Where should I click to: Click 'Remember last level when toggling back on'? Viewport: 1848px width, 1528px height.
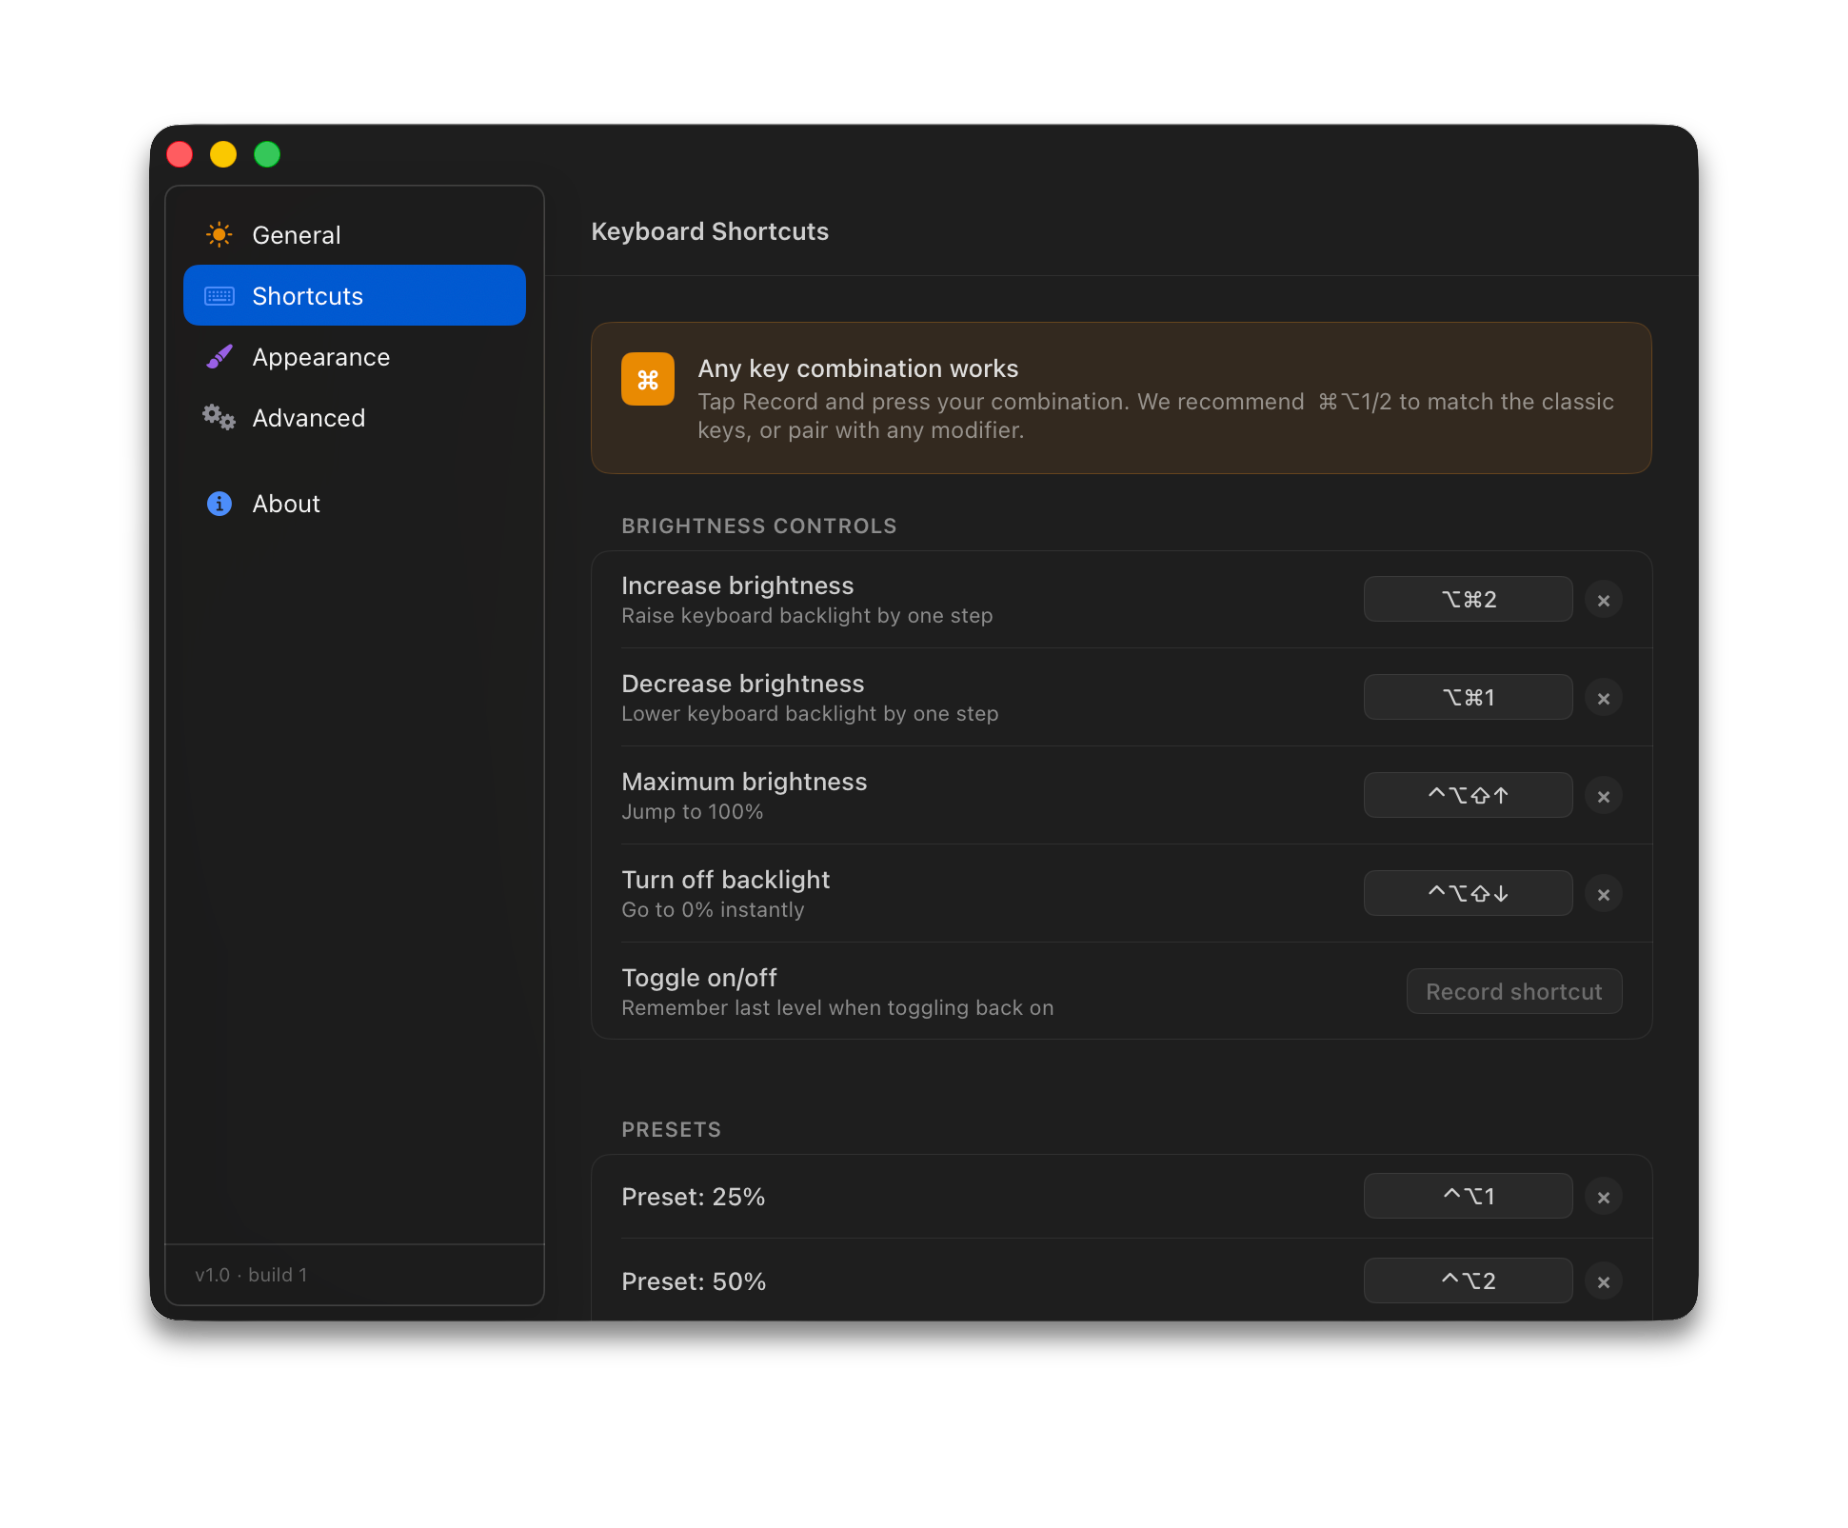[x=838, y=1008]
